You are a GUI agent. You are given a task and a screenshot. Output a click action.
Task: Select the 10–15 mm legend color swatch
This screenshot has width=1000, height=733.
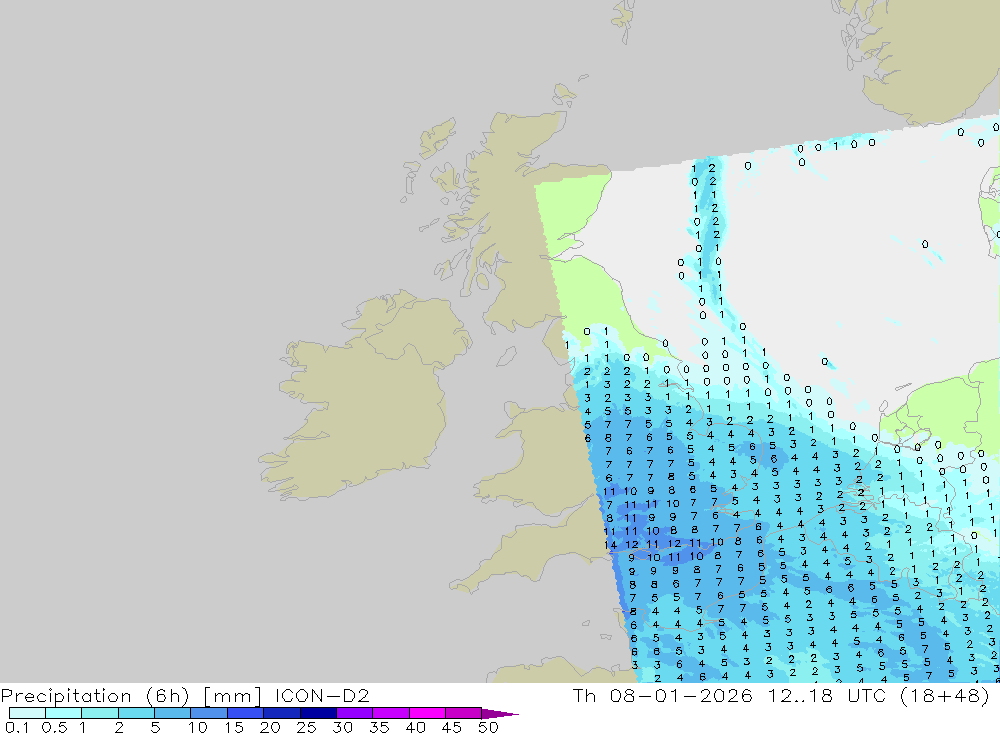[209, 713]
